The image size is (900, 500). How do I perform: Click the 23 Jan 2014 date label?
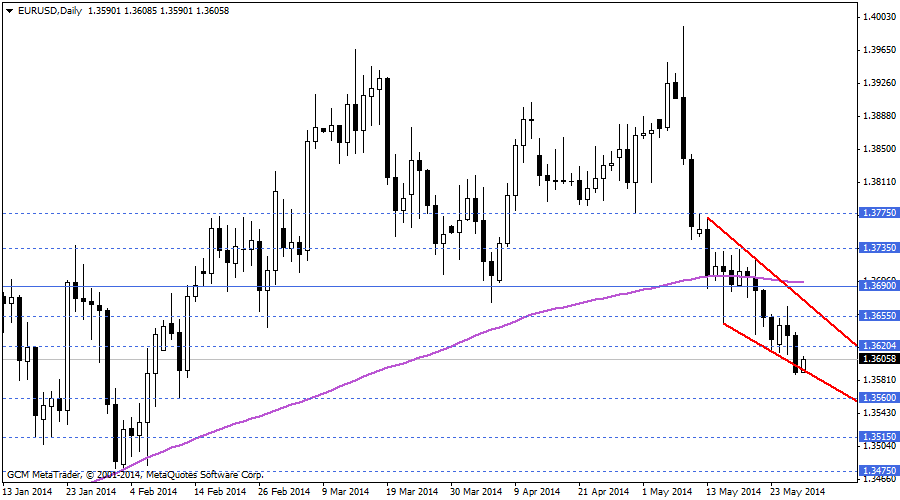tap(91, 492)
